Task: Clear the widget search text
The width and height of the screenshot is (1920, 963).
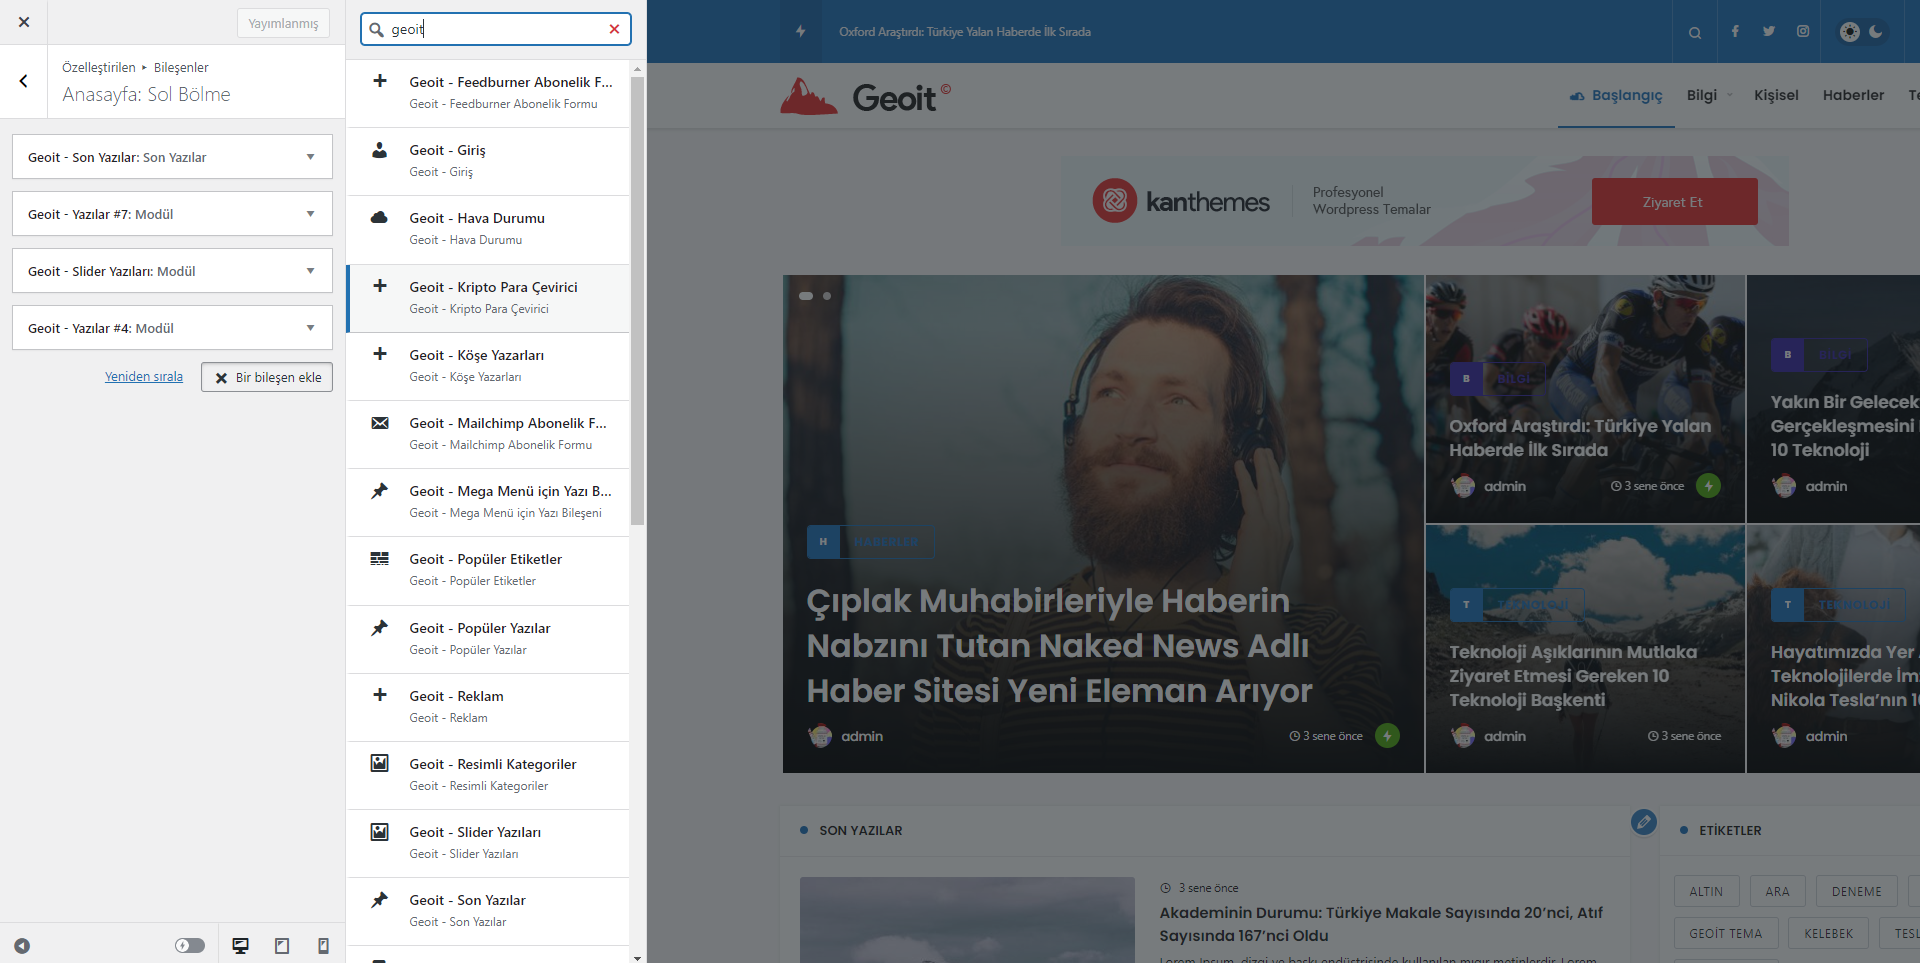Action: tap(614, 29)
